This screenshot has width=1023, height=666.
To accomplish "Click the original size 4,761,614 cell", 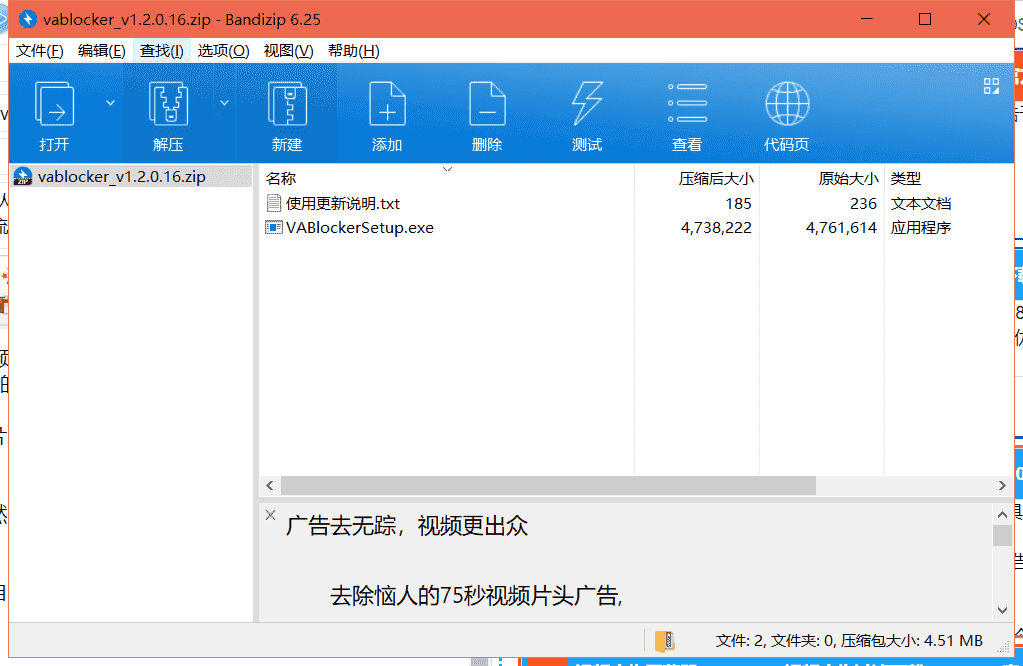I will (x=841, y=228).
